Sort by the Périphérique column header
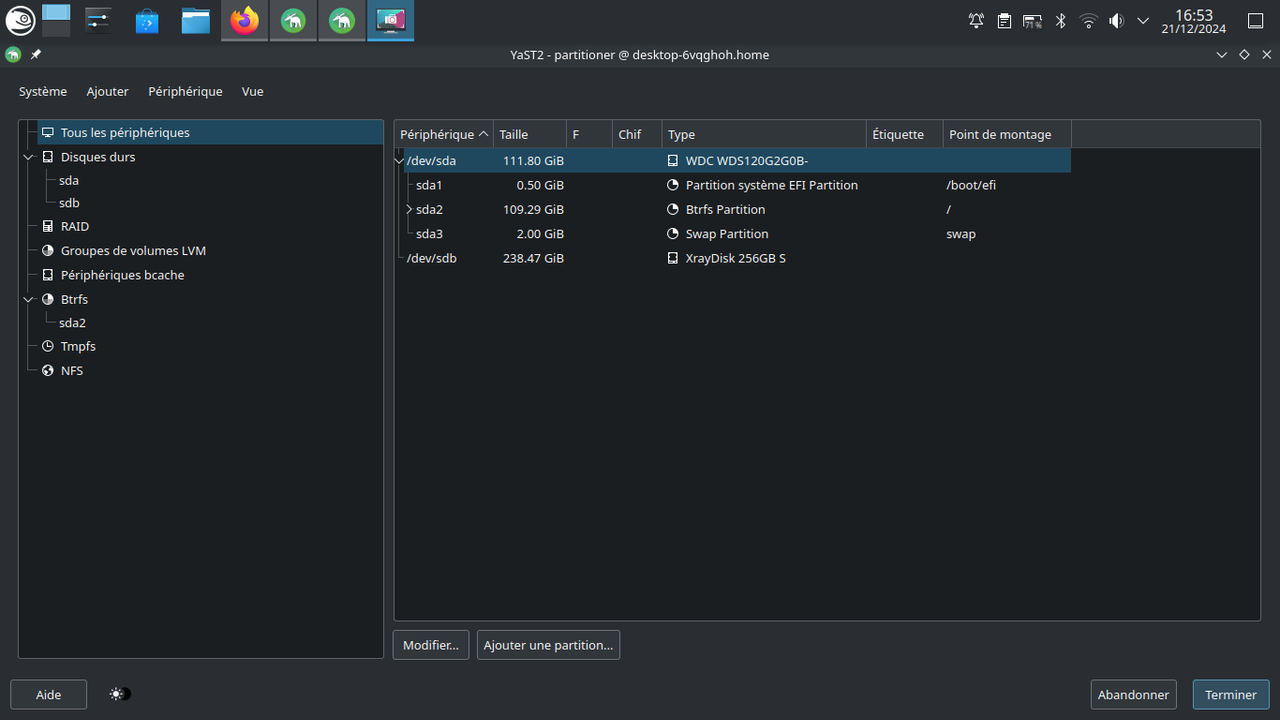 click(x=444, y=134)
